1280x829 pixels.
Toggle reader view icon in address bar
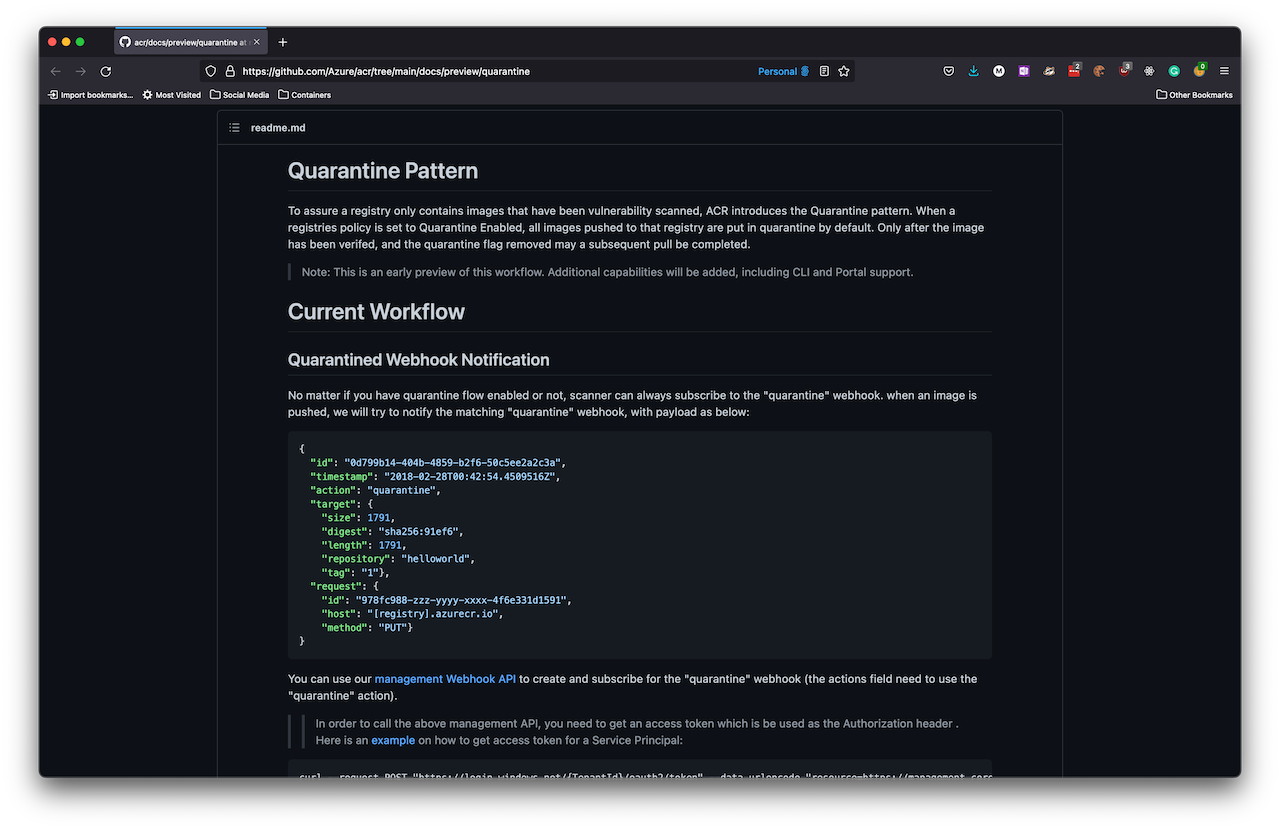tap(824, 71)
